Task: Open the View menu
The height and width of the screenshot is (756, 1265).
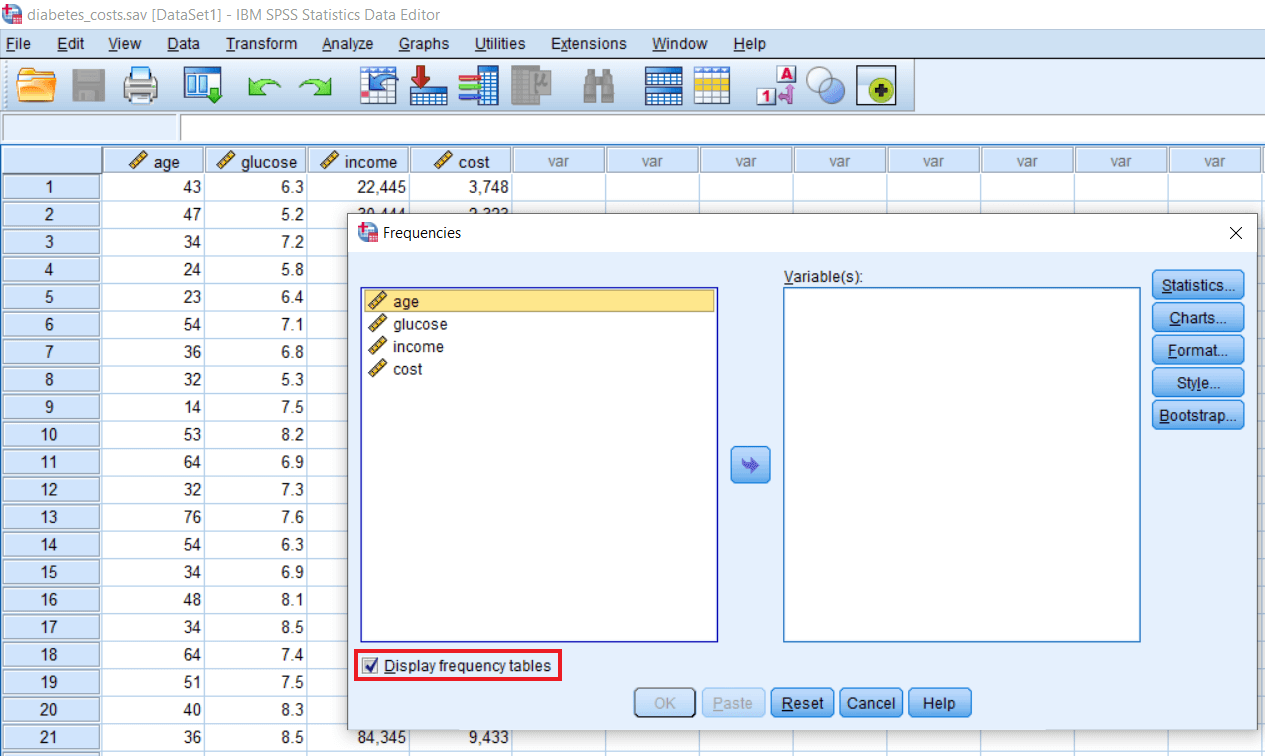Action: (x=124, y=44)
